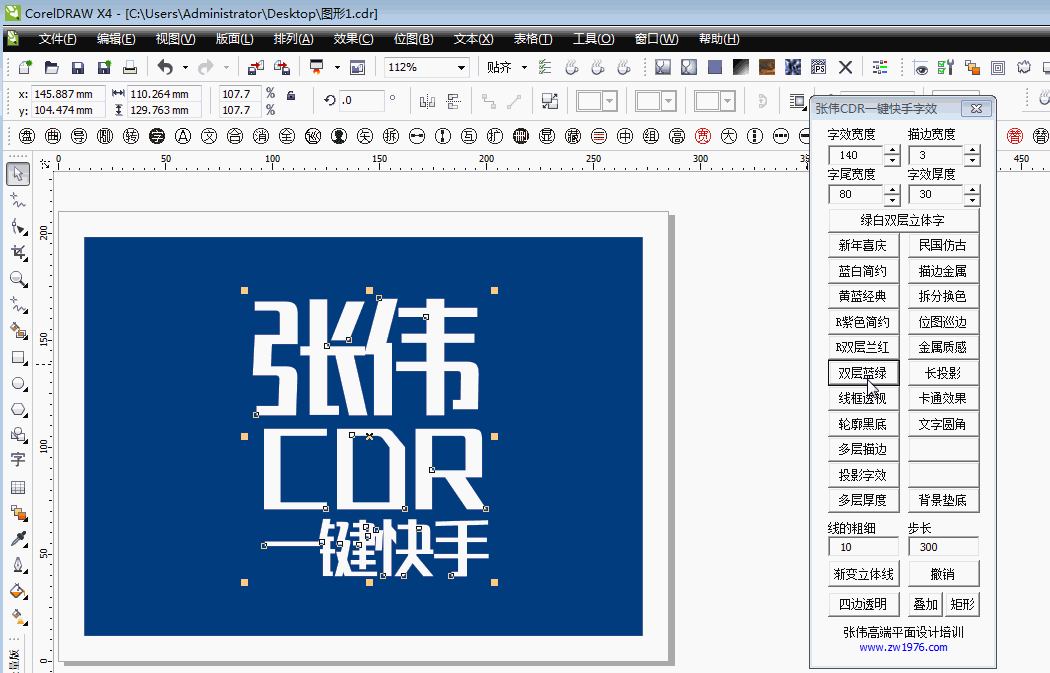Select the Fill bucket tool
Viewport: 1050px width, 673px height.
[18, 591]
